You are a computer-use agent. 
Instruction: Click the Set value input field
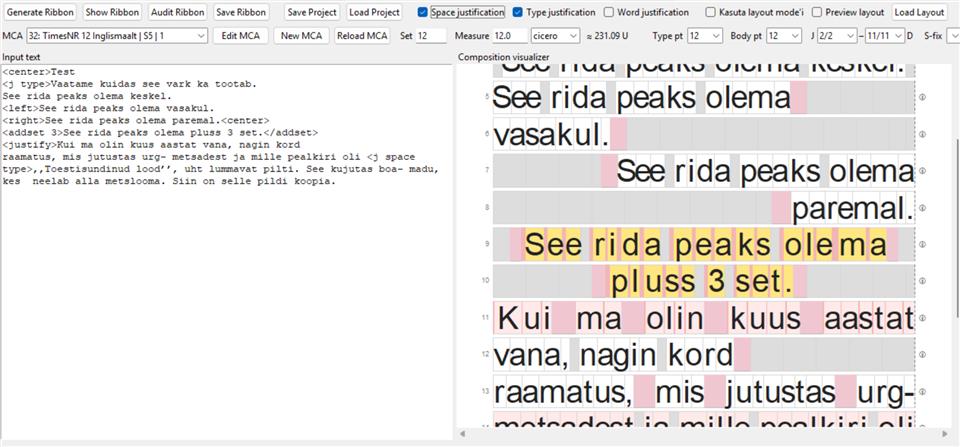[431, 36]
